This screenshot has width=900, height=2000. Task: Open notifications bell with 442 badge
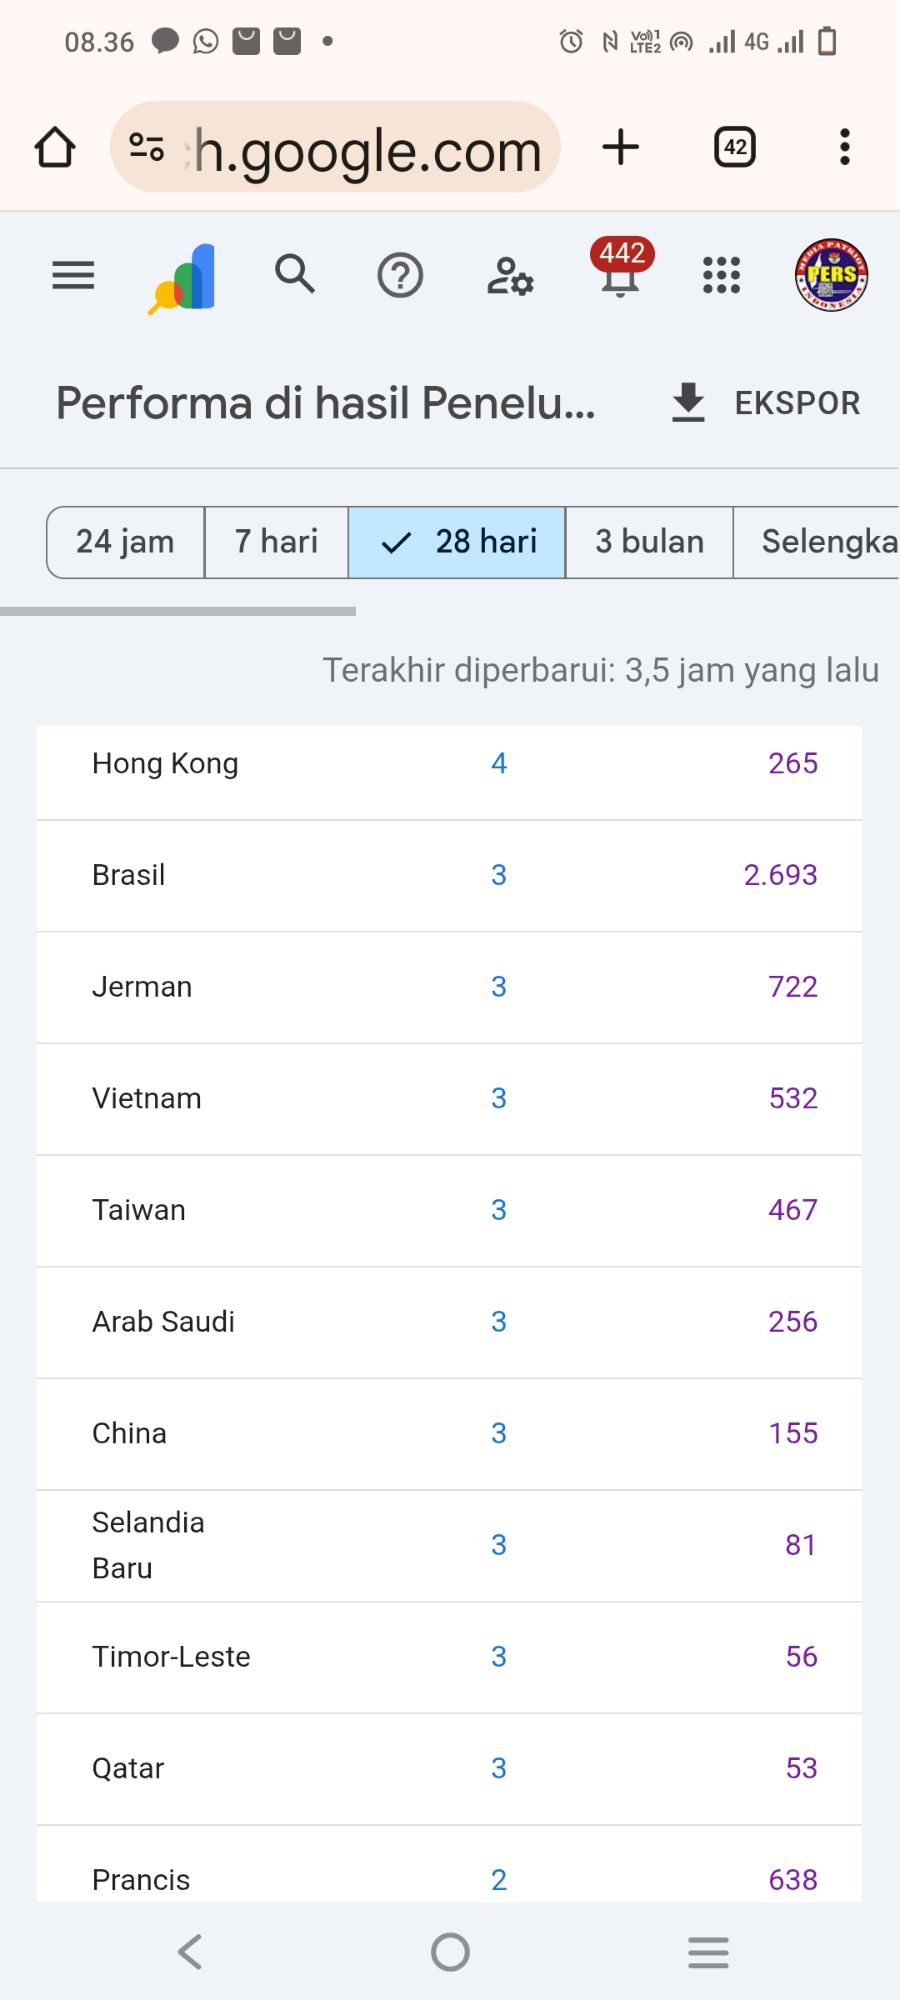[x=621, y=272]
